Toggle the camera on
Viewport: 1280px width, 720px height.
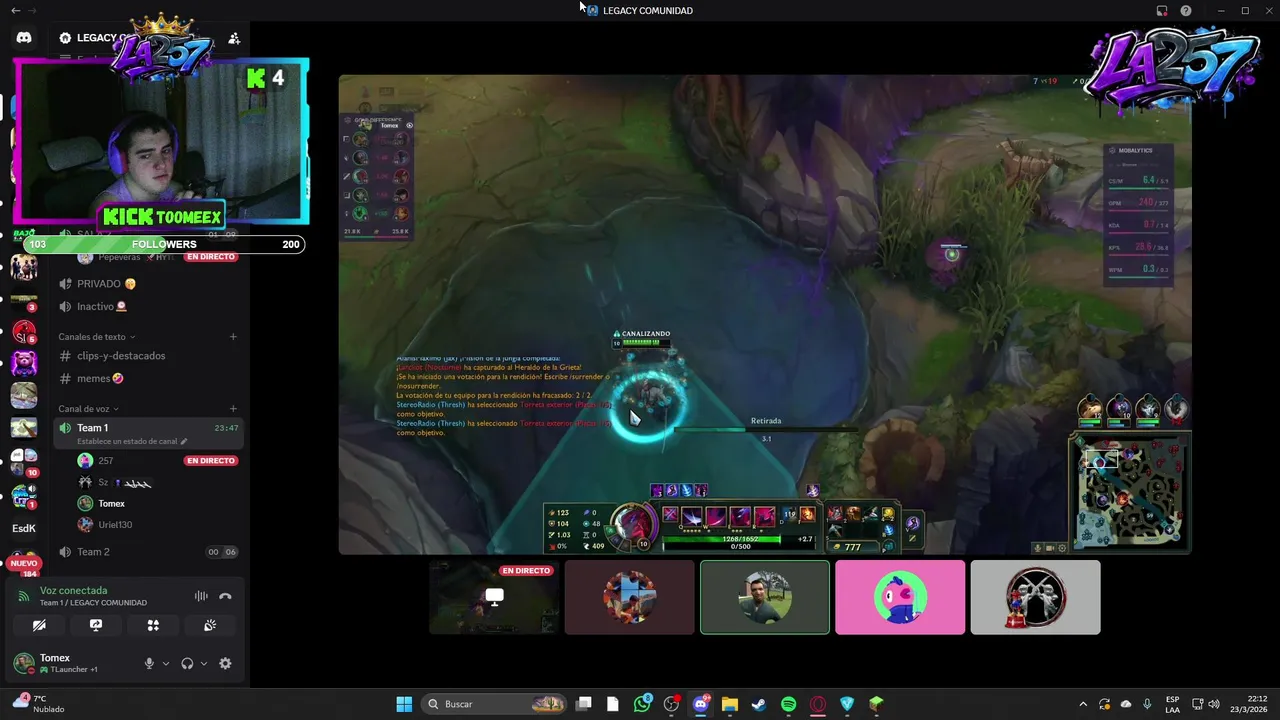(39, 625)
